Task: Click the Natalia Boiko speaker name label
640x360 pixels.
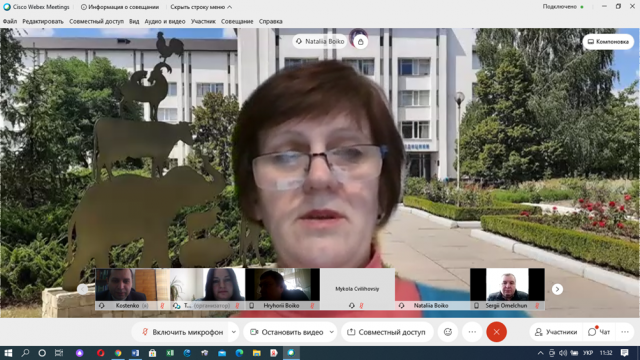Action: (320, 42)
